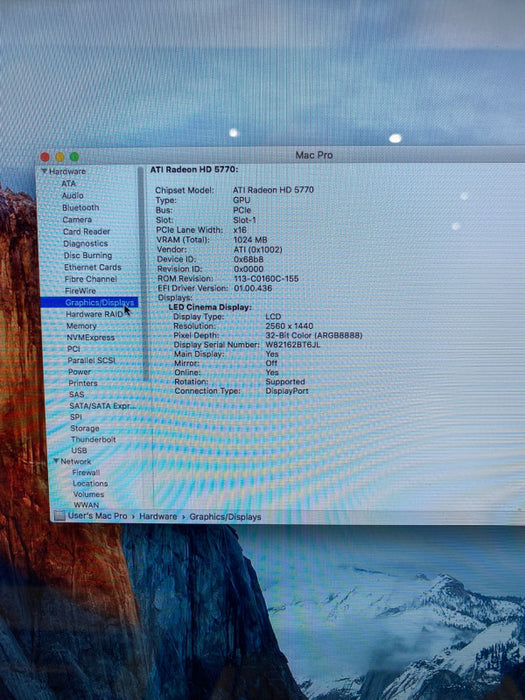Viewport: 525px width, 700px height.
Task: Collapse the Network section triangle
Action: point(56,461)
